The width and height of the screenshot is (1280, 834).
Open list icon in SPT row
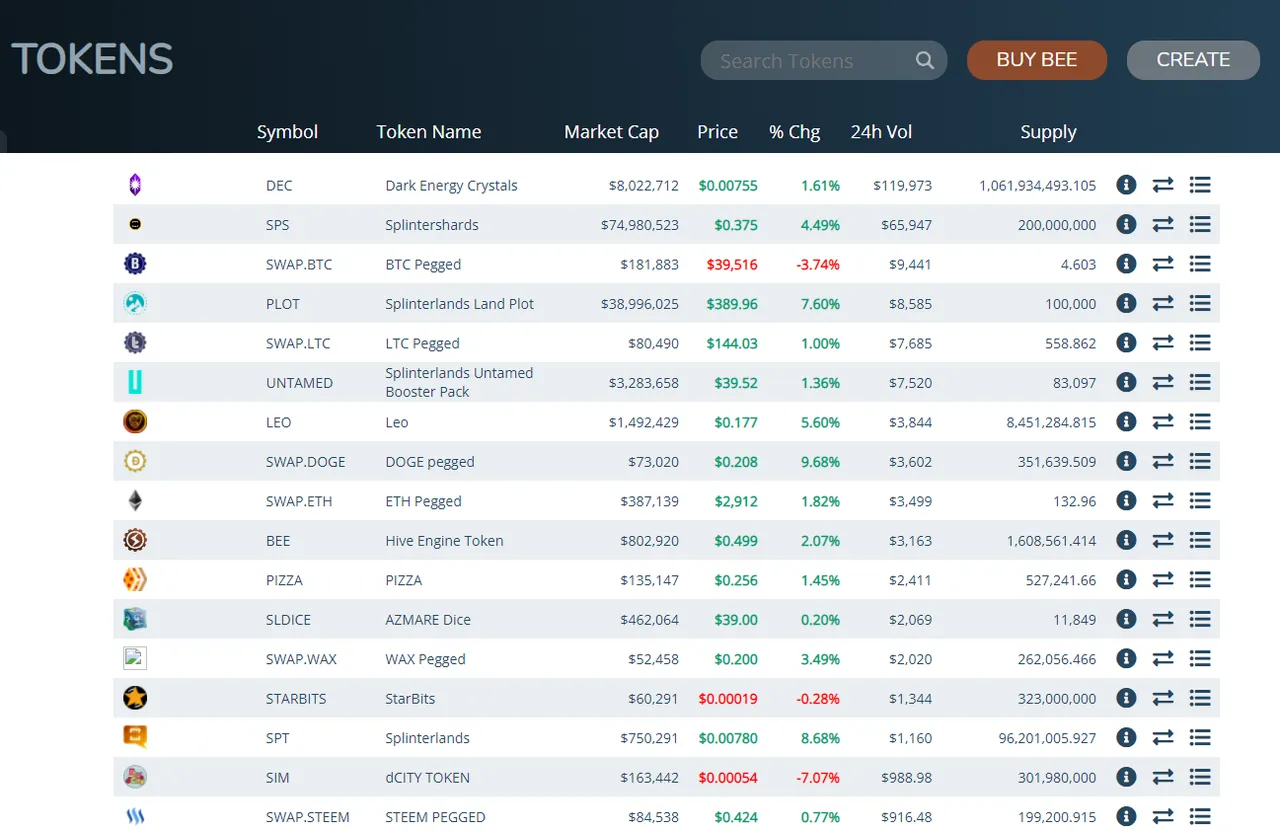point(1200,738)
